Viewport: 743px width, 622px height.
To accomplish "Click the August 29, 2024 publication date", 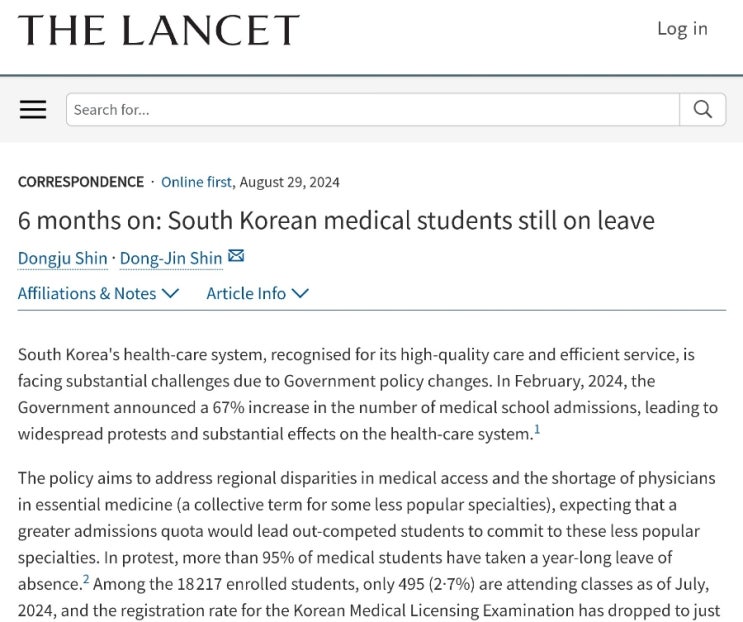I will point(290,182).
